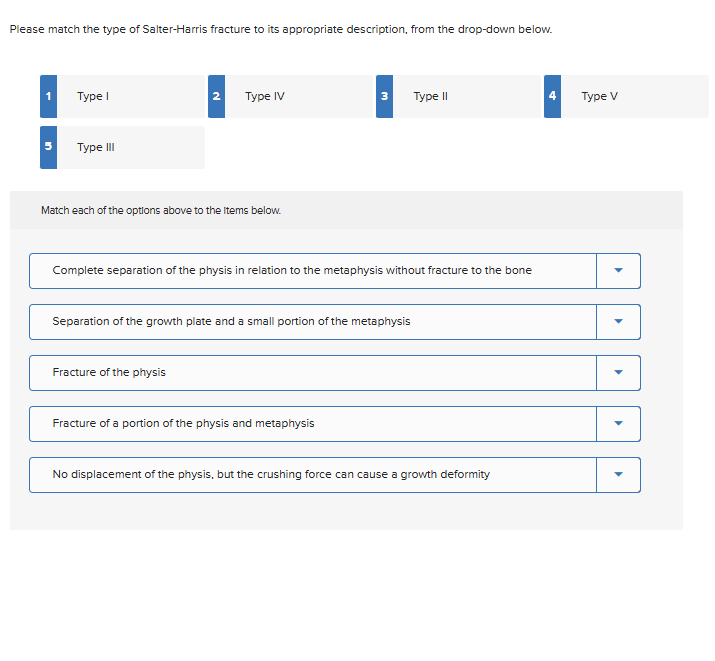This screenshot has height=661, width=715.
Task: Expand dropdown for 'No displacement of the physis'
Action: click(618, 475)
